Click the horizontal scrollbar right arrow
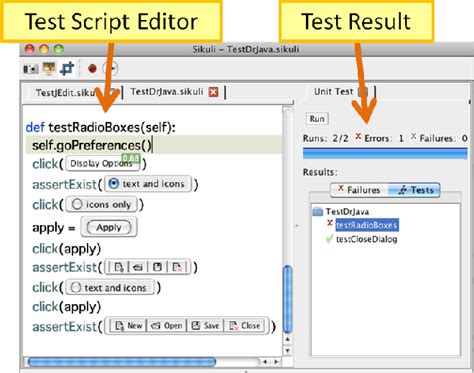The width and height of the screenshot is (474, 373). 276,362
